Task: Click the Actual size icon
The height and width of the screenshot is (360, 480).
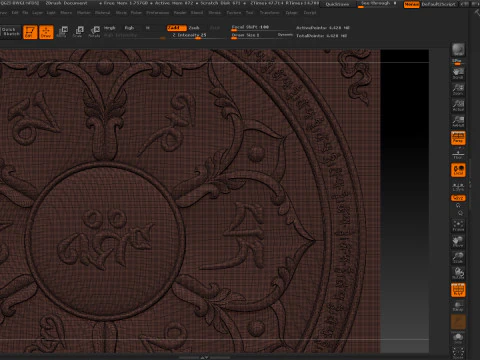Action: click(x=458, y=105)
